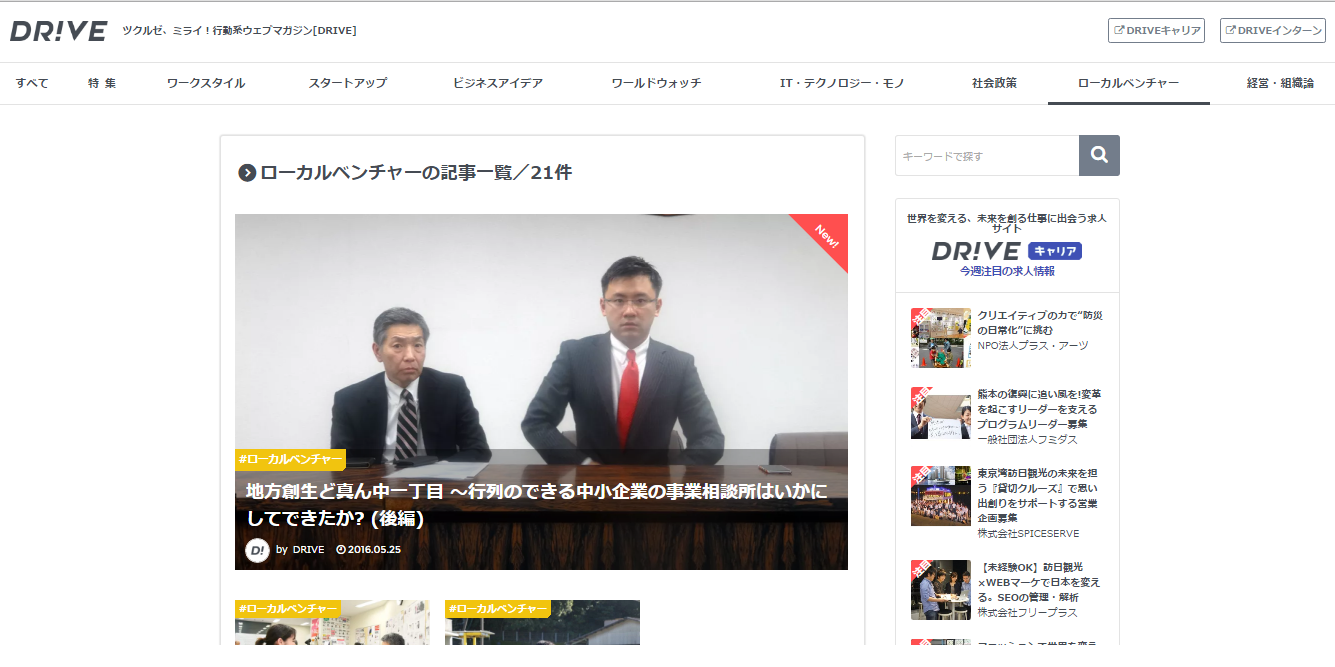Image resolution: width=1335 pixels, height=667 pixels.
Task: Click the arrow icon beside the article list heading
Action: (x=247, y=173)
